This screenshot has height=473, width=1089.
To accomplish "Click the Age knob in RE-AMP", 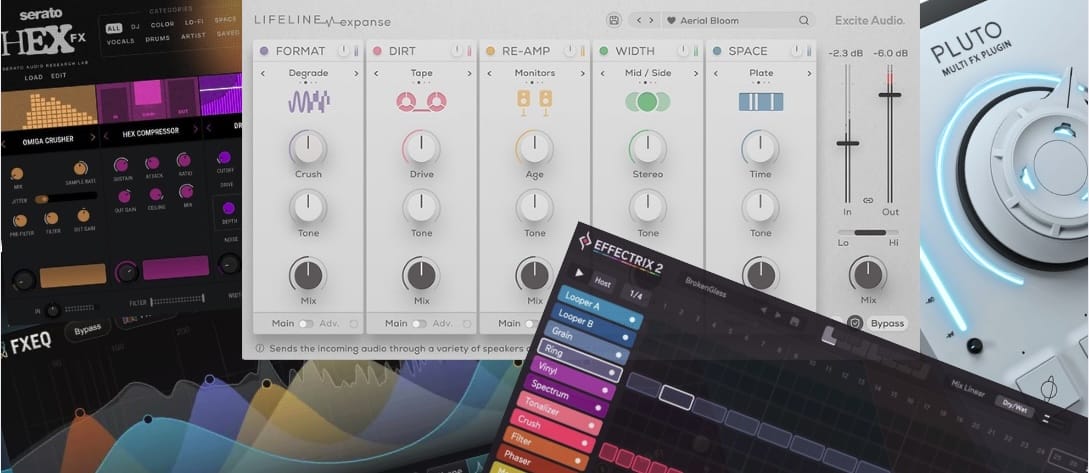I will [535, 147].
